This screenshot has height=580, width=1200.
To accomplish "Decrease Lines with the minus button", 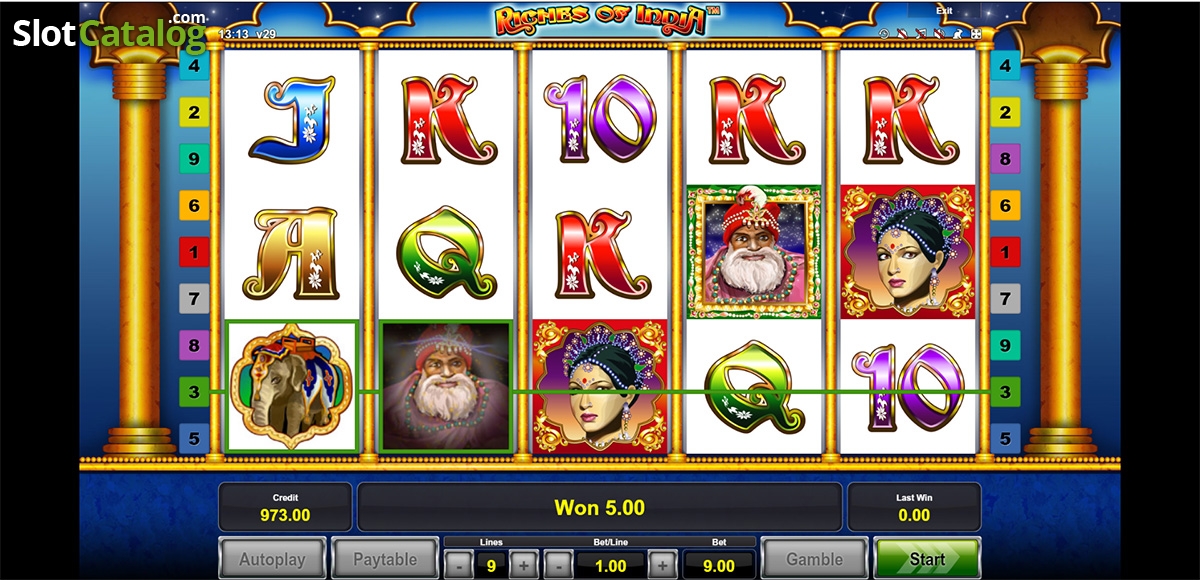I will 457,565.
